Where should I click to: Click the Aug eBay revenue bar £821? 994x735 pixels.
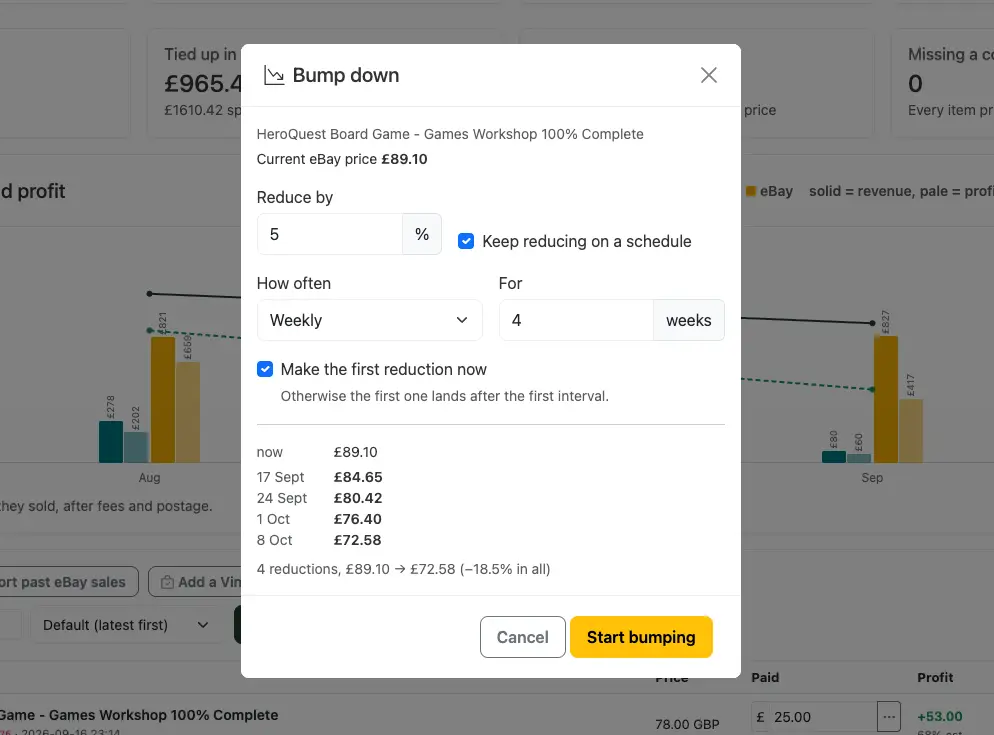pos(163,400)
